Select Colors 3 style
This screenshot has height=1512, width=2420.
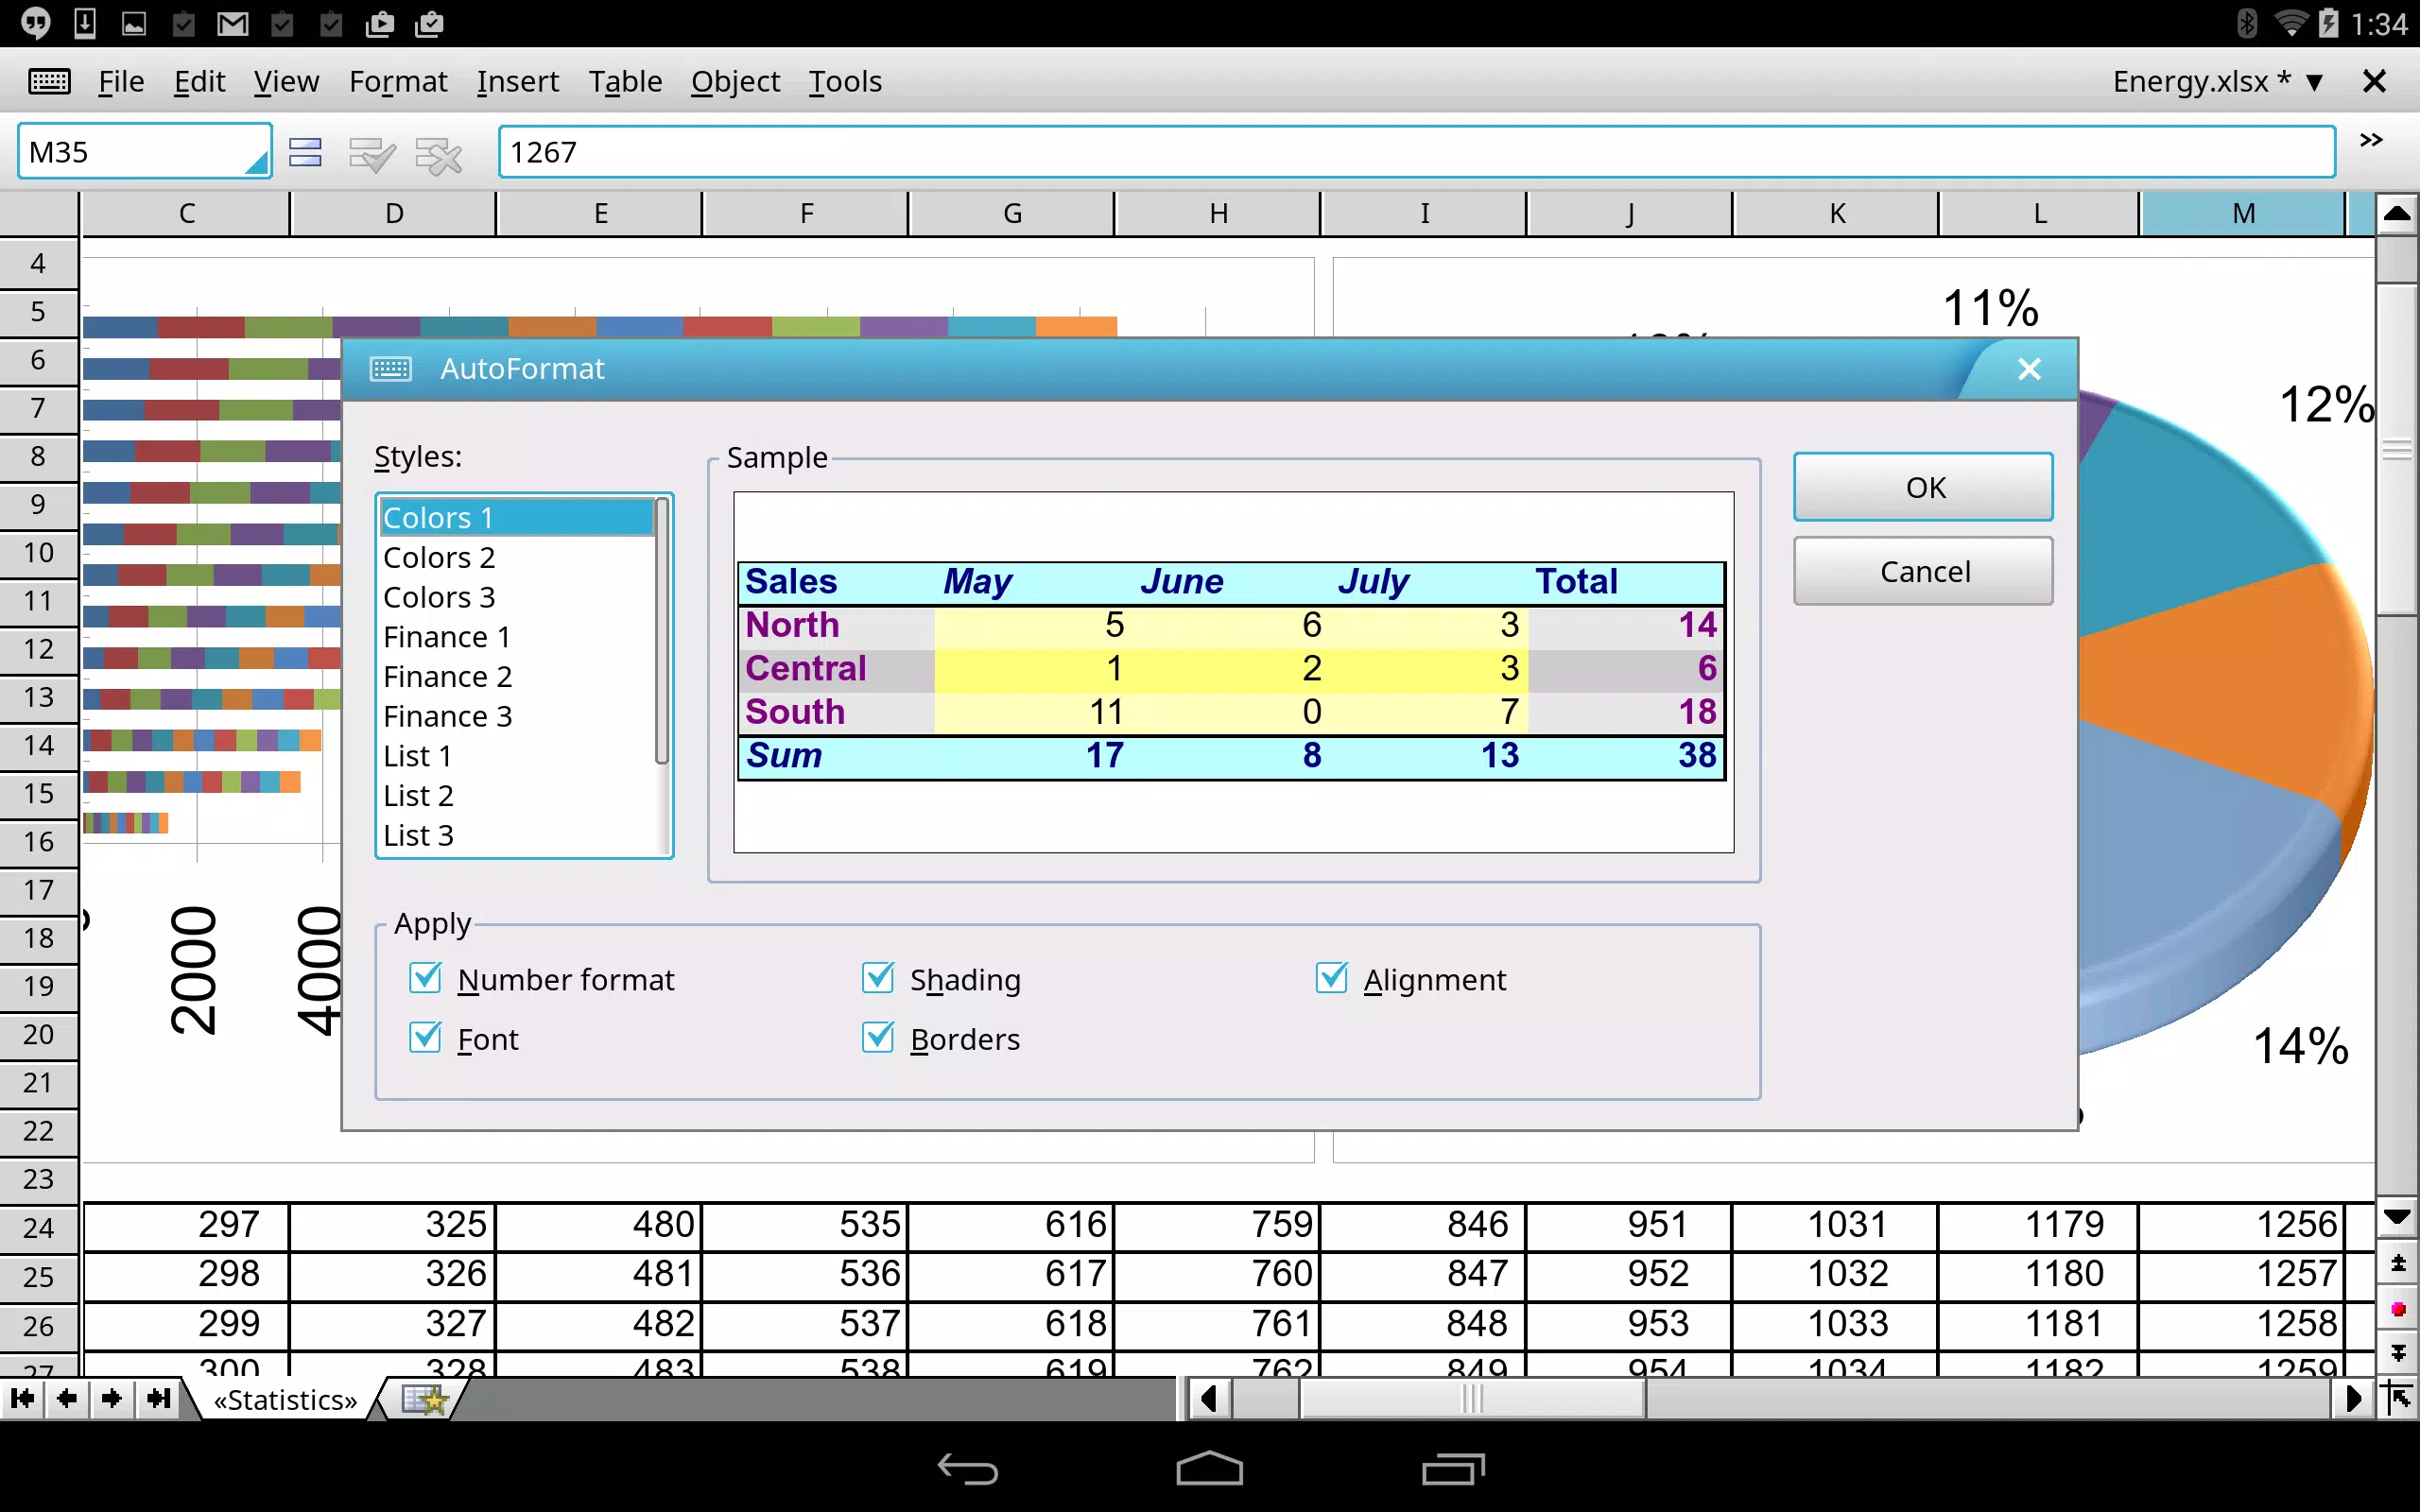point(516,597)
